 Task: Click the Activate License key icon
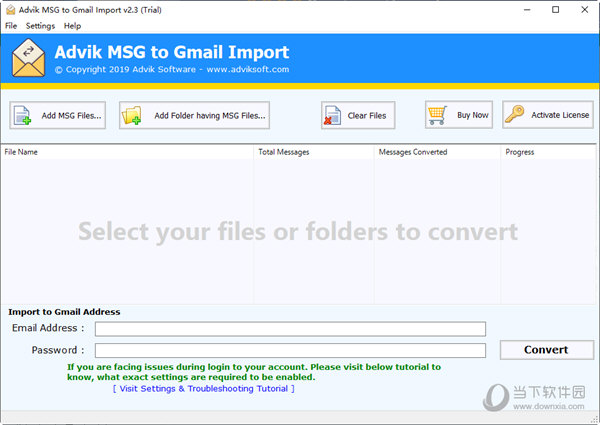[514, 114]
